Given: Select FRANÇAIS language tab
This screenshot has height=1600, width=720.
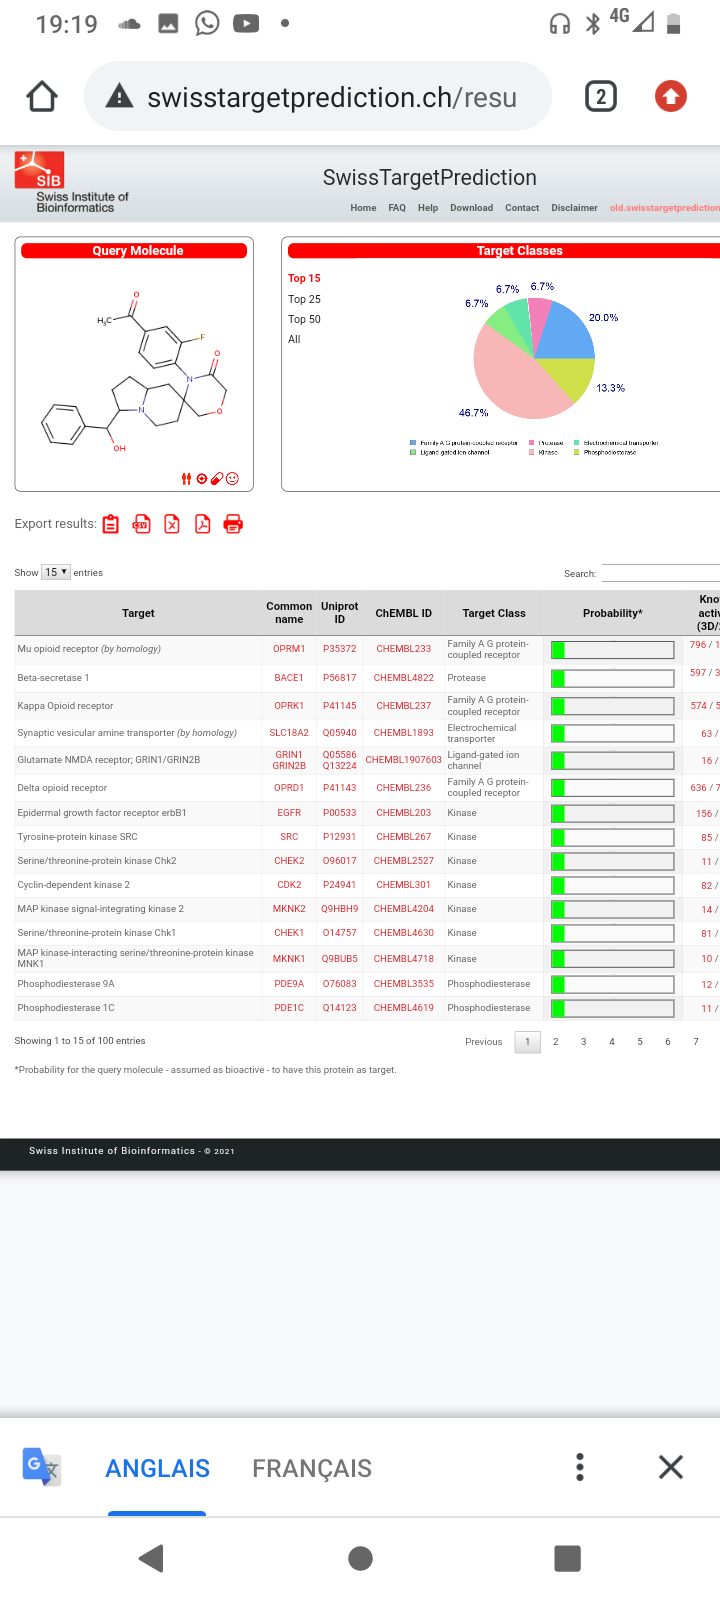Looking at the screenshot, I should click(x=312, y=1468).
